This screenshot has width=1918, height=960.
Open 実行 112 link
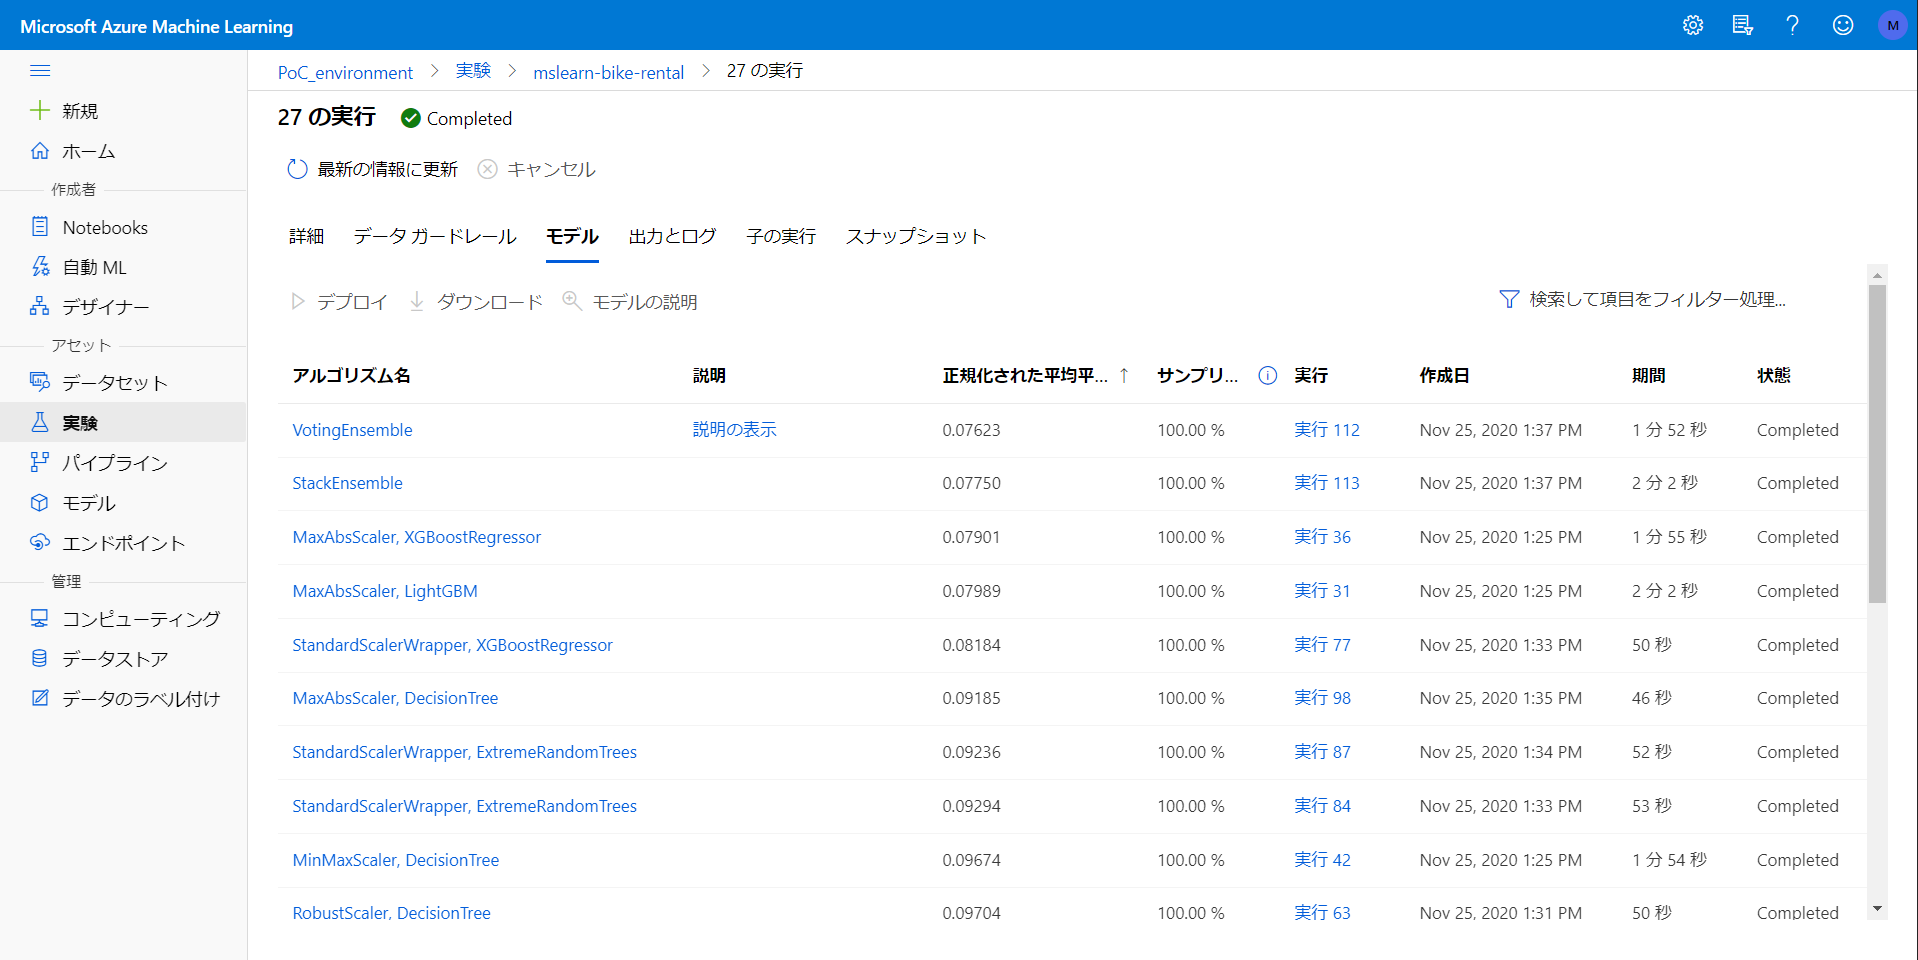coord(1326,430)
